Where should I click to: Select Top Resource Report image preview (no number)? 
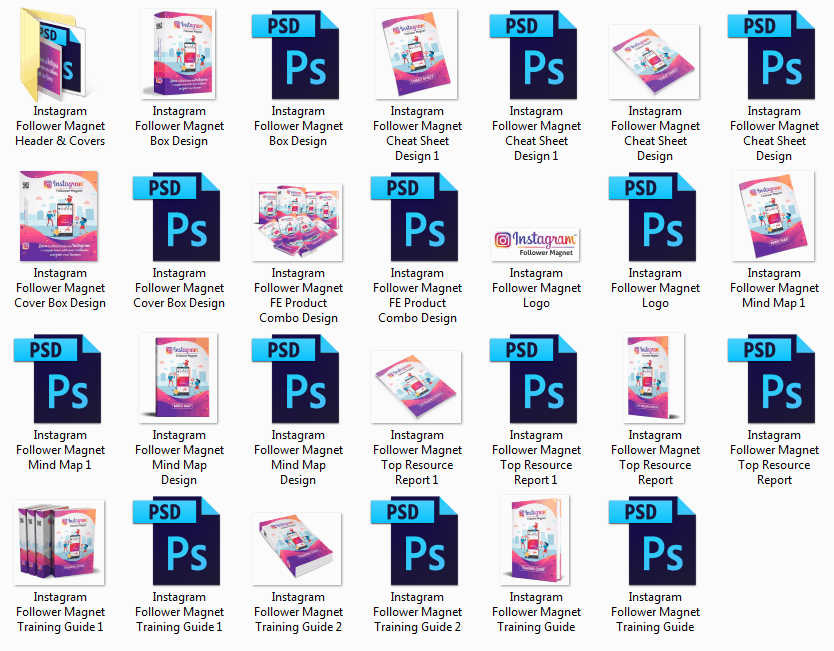(654, 378)
